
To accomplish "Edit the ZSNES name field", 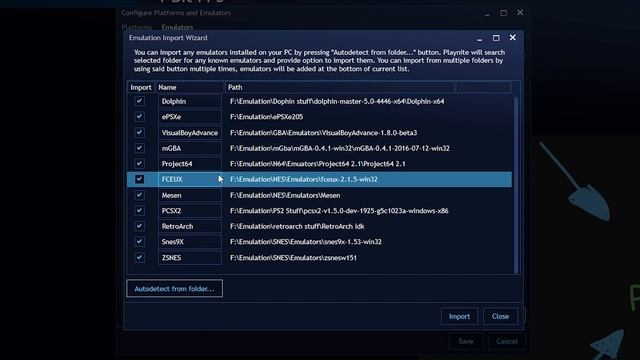I will (x=190, y=258).
